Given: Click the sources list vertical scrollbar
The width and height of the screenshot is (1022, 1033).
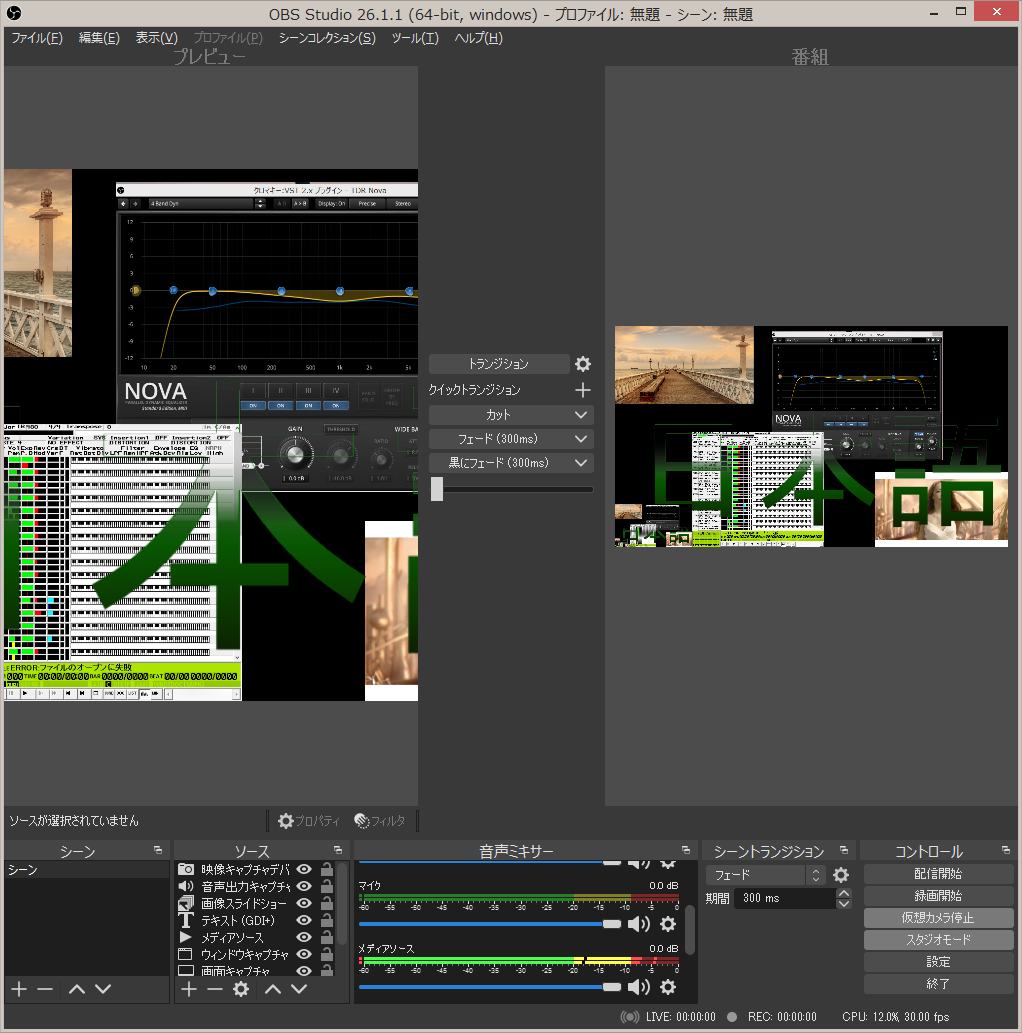Looking at the screenshot, I should [x=341, y=906].
